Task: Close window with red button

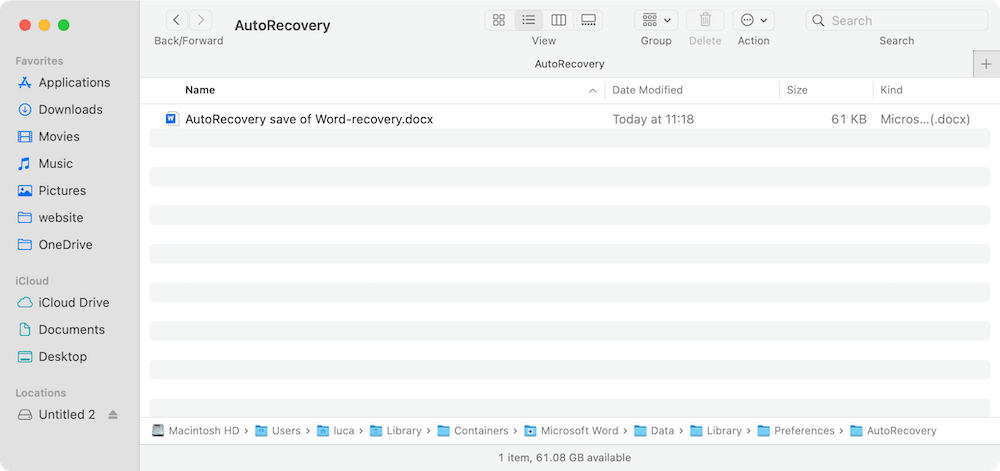Action: coord(25,25)
